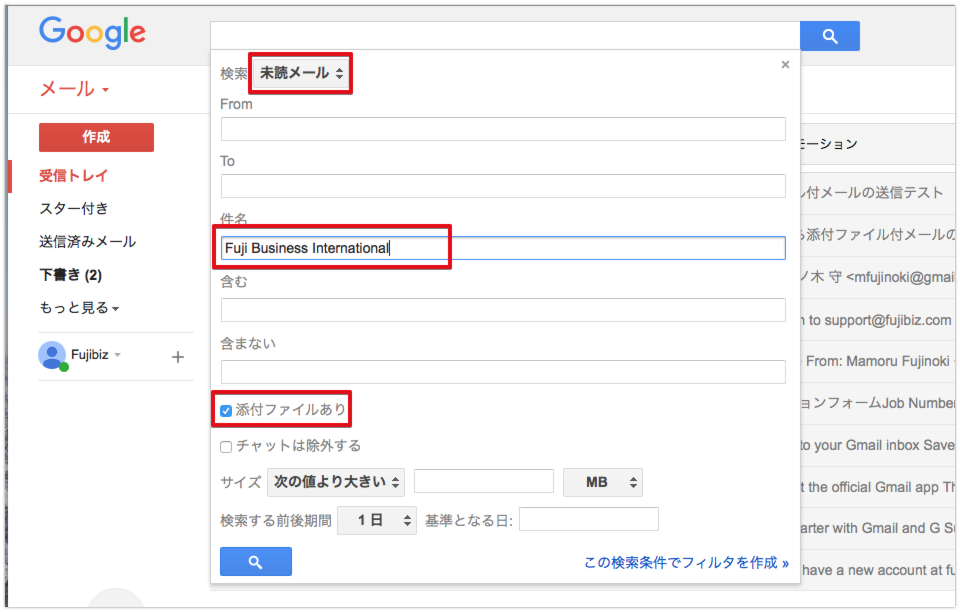Viewport: 960px width, 612px height.
Task: Go to 送信済みメール folder
Action: pos(87,242)
